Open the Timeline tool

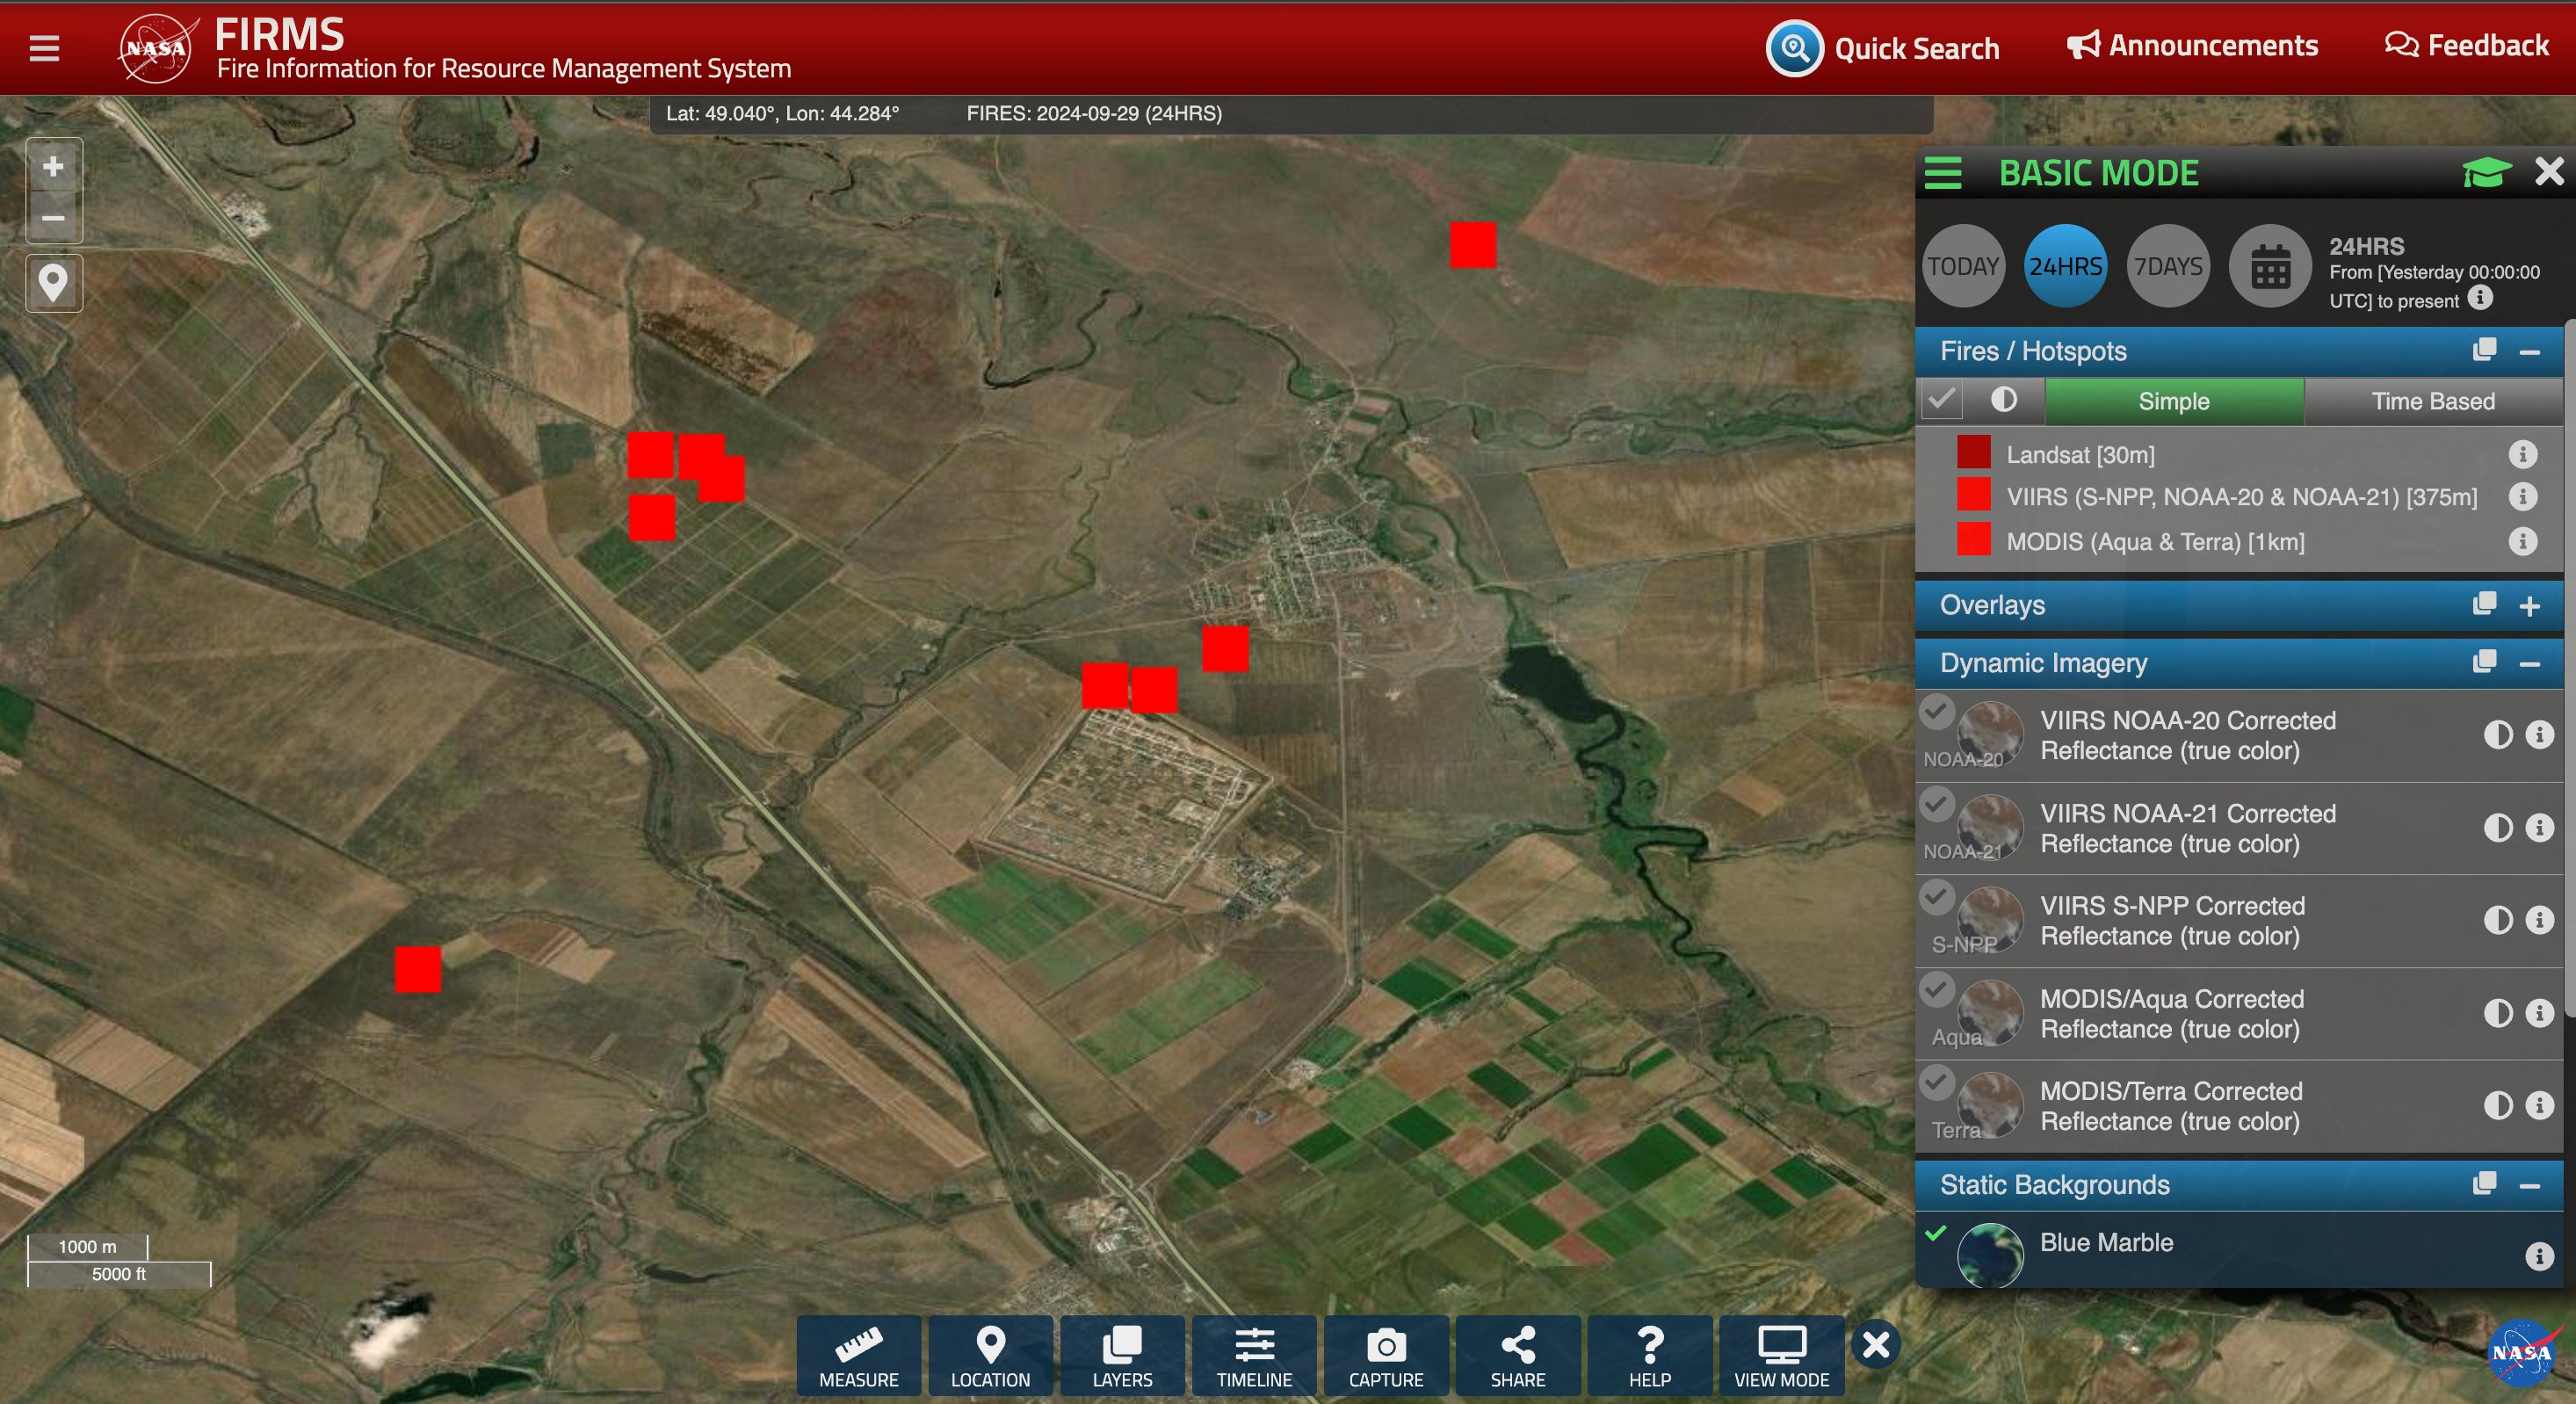pos(1253,1355)
